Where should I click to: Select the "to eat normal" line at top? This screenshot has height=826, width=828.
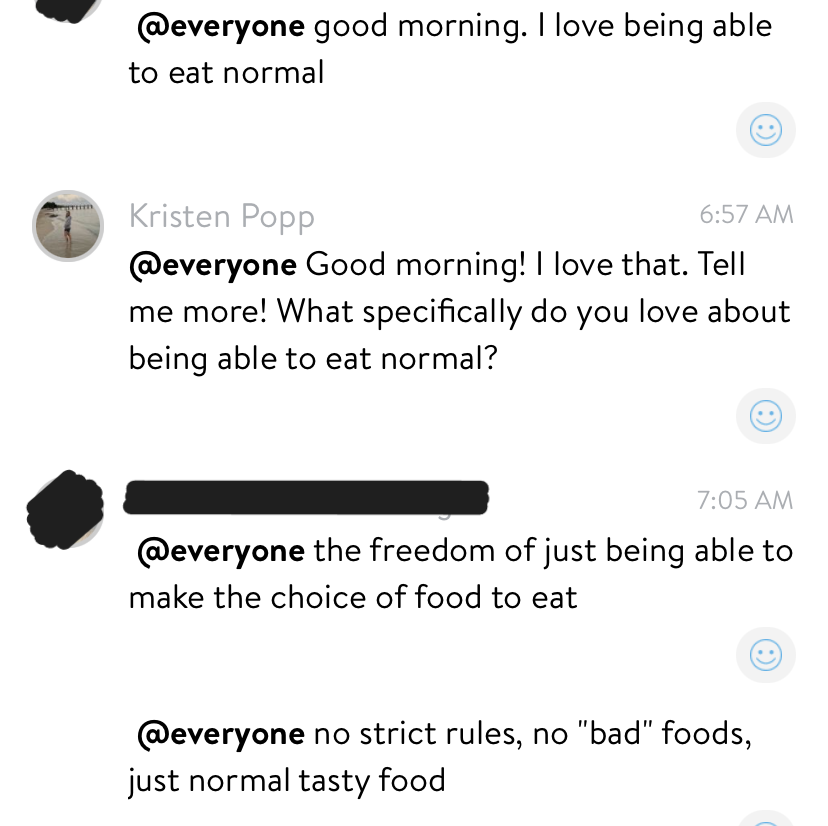(226, 73)
